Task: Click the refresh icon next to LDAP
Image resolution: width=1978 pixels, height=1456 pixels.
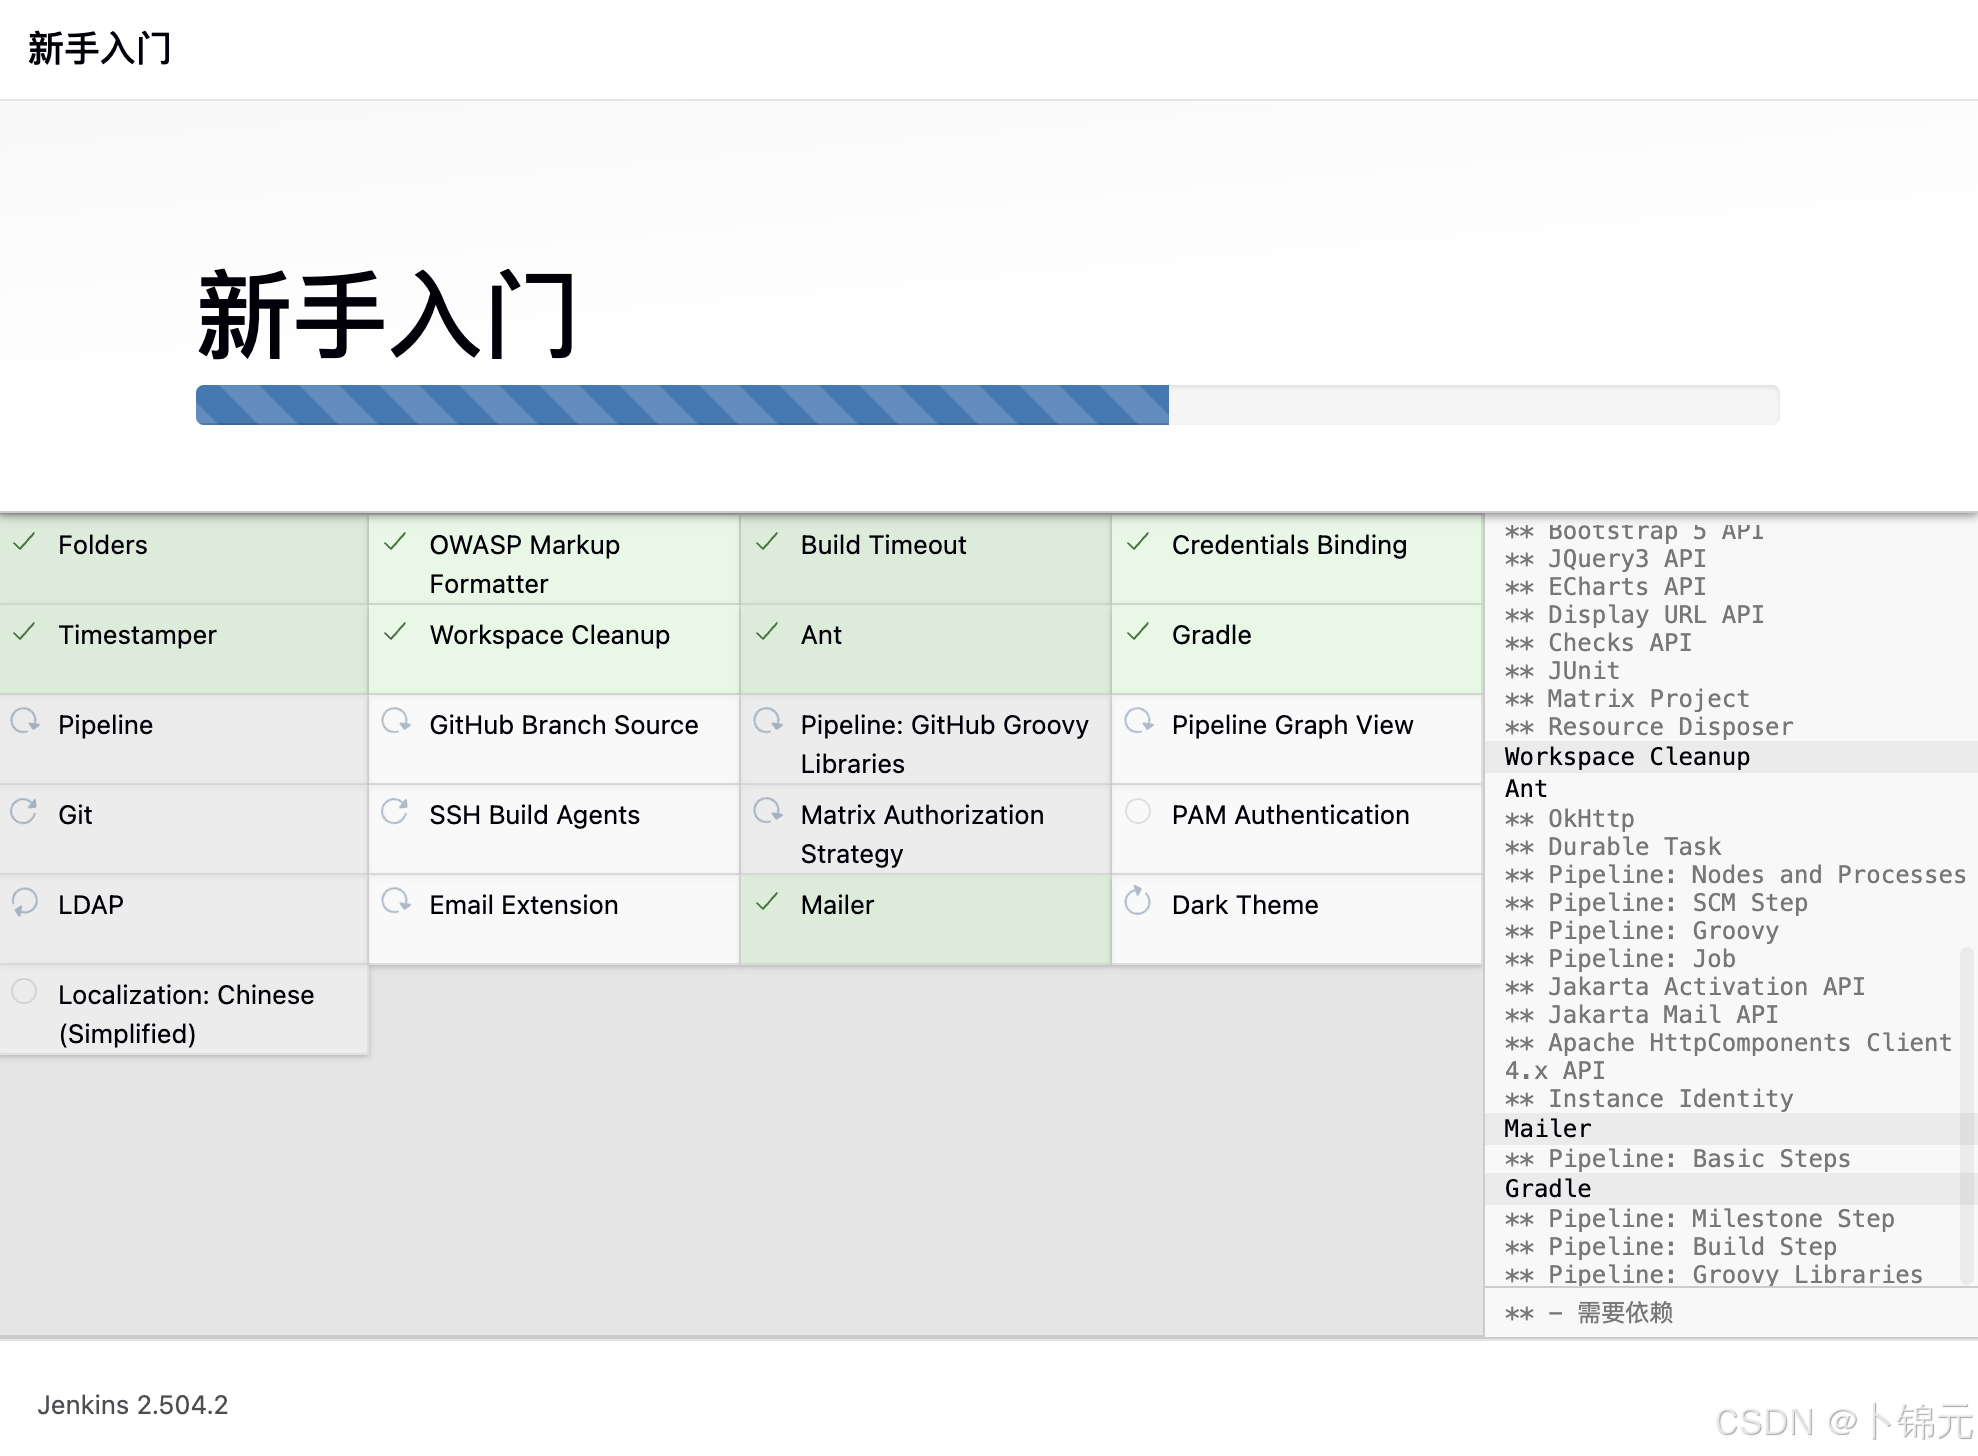Action: tap(24, 904)
